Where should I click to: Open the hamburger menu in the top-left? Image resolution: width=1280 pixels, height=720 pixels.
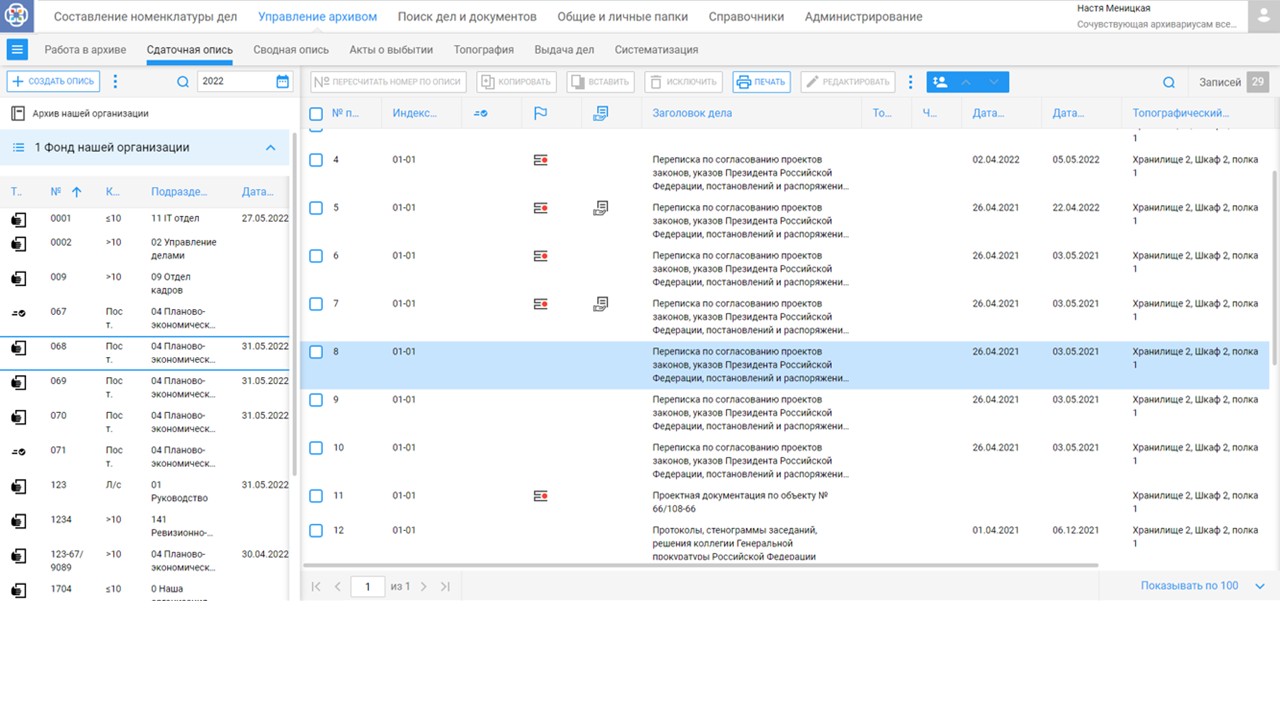(17, 49)
